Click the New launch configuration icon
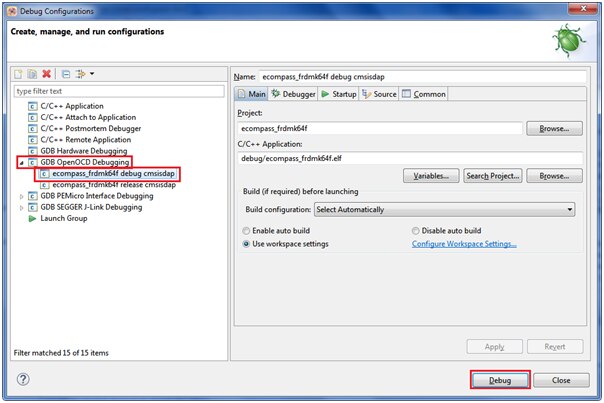Image resolution: width=604 pixels, height=403 pixels. 18,74
